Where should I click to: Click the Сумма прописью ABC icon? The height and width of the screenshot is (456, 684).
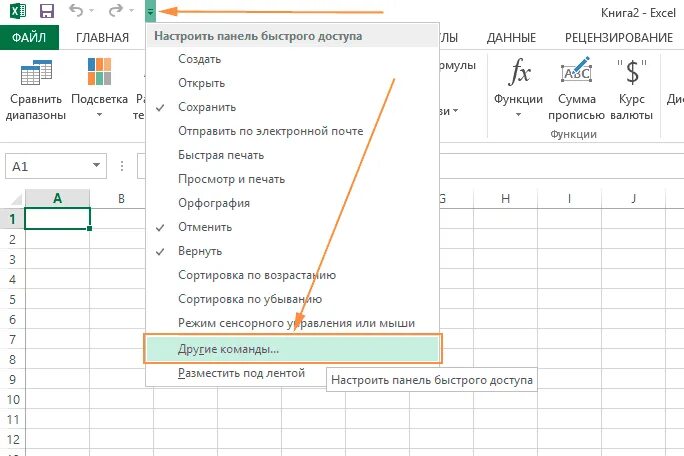576,70
